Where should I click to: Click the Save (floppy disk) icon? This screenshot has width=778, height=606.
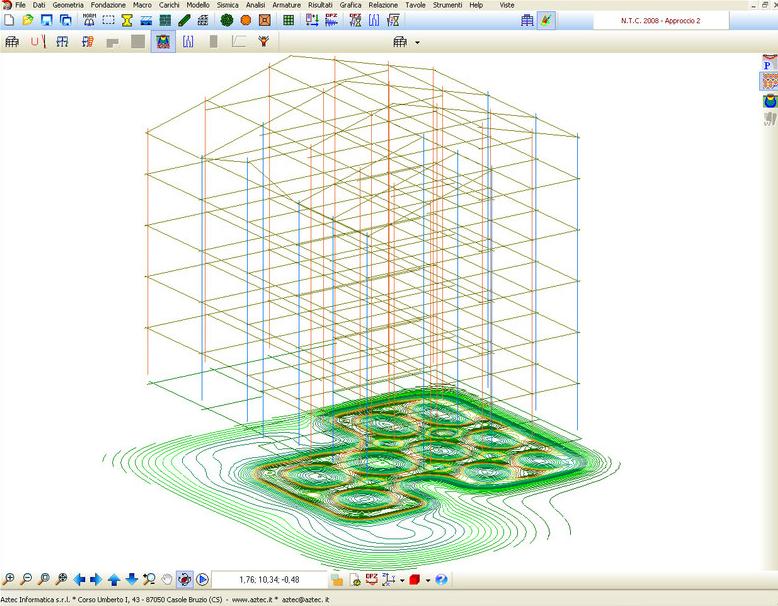pos(46,20)
